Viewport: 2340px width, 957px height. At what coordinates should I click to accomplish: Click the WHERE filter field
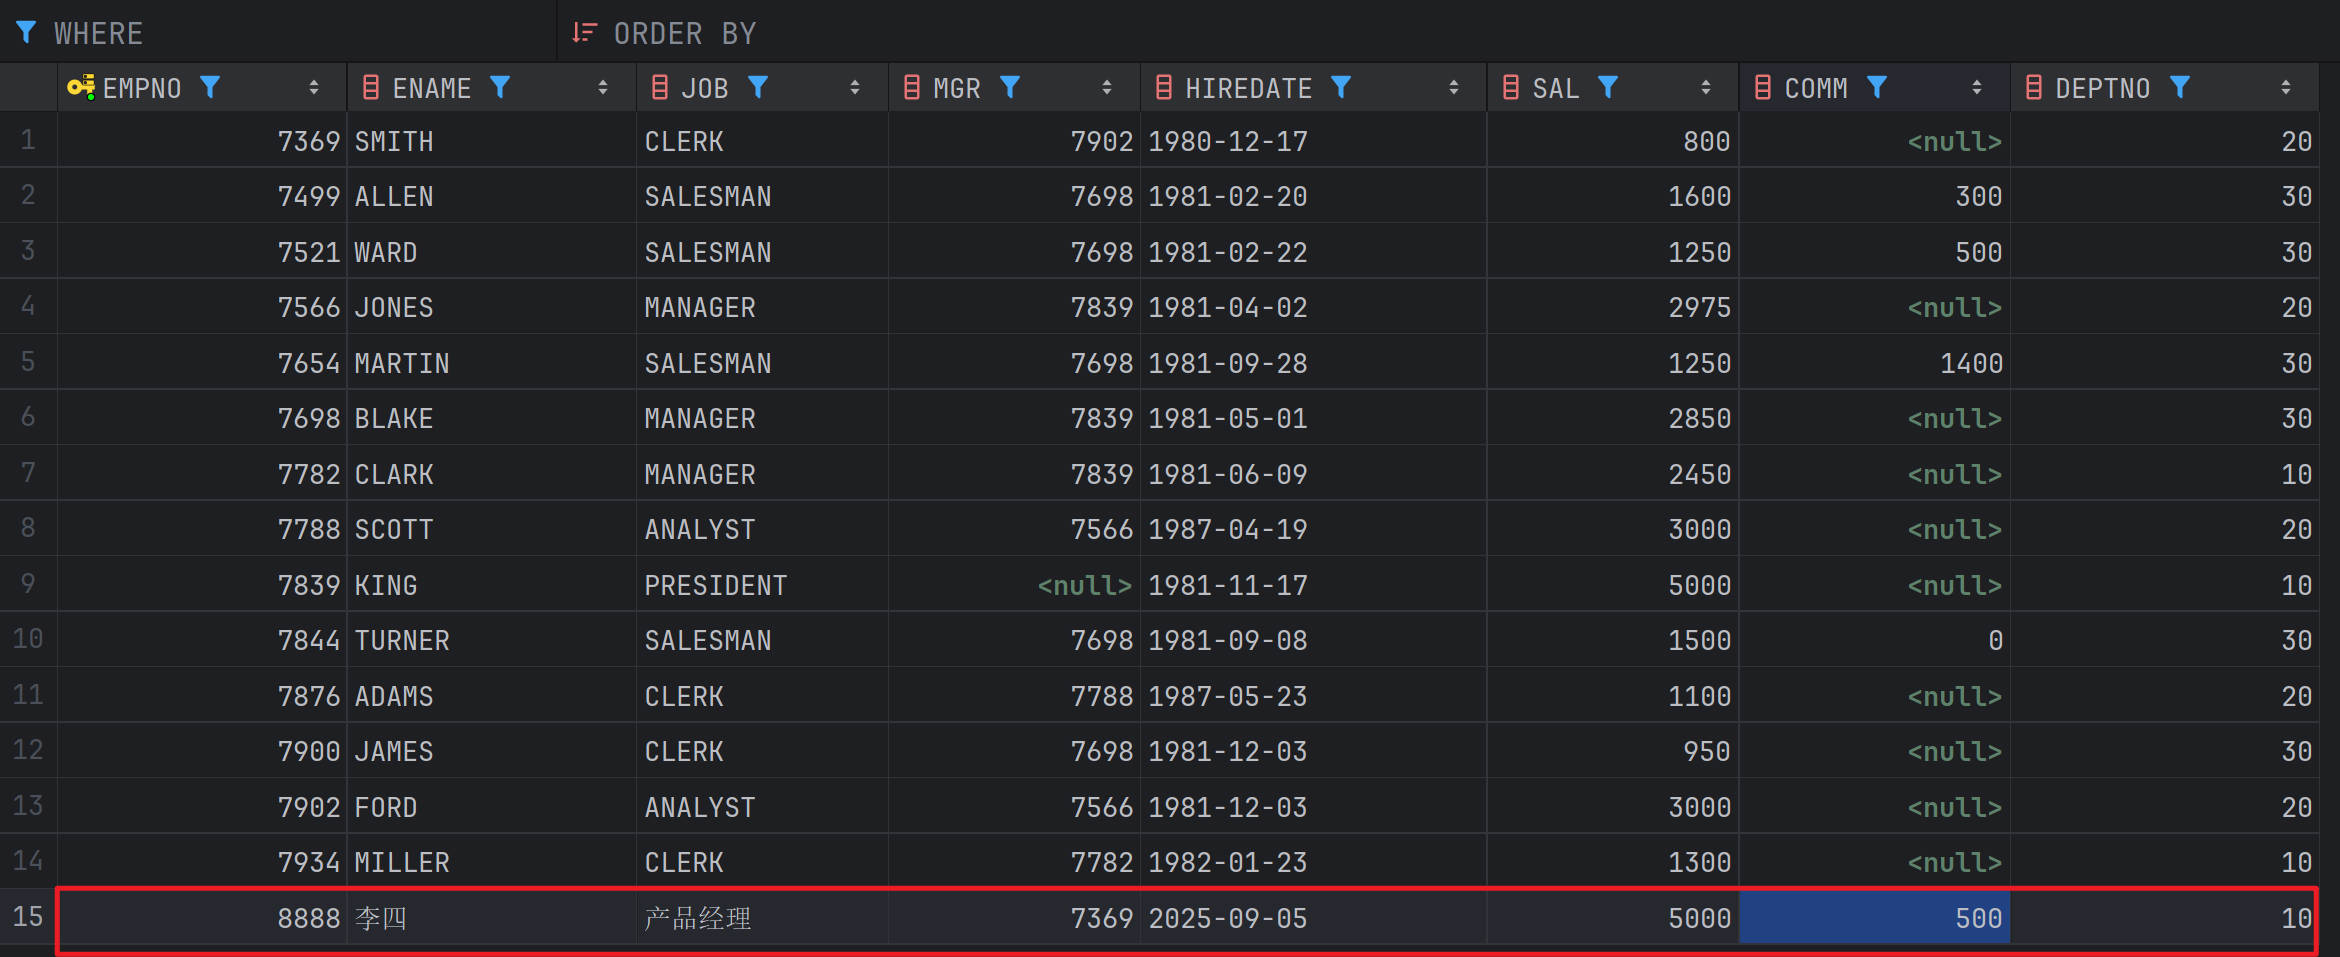click(300, 33)
